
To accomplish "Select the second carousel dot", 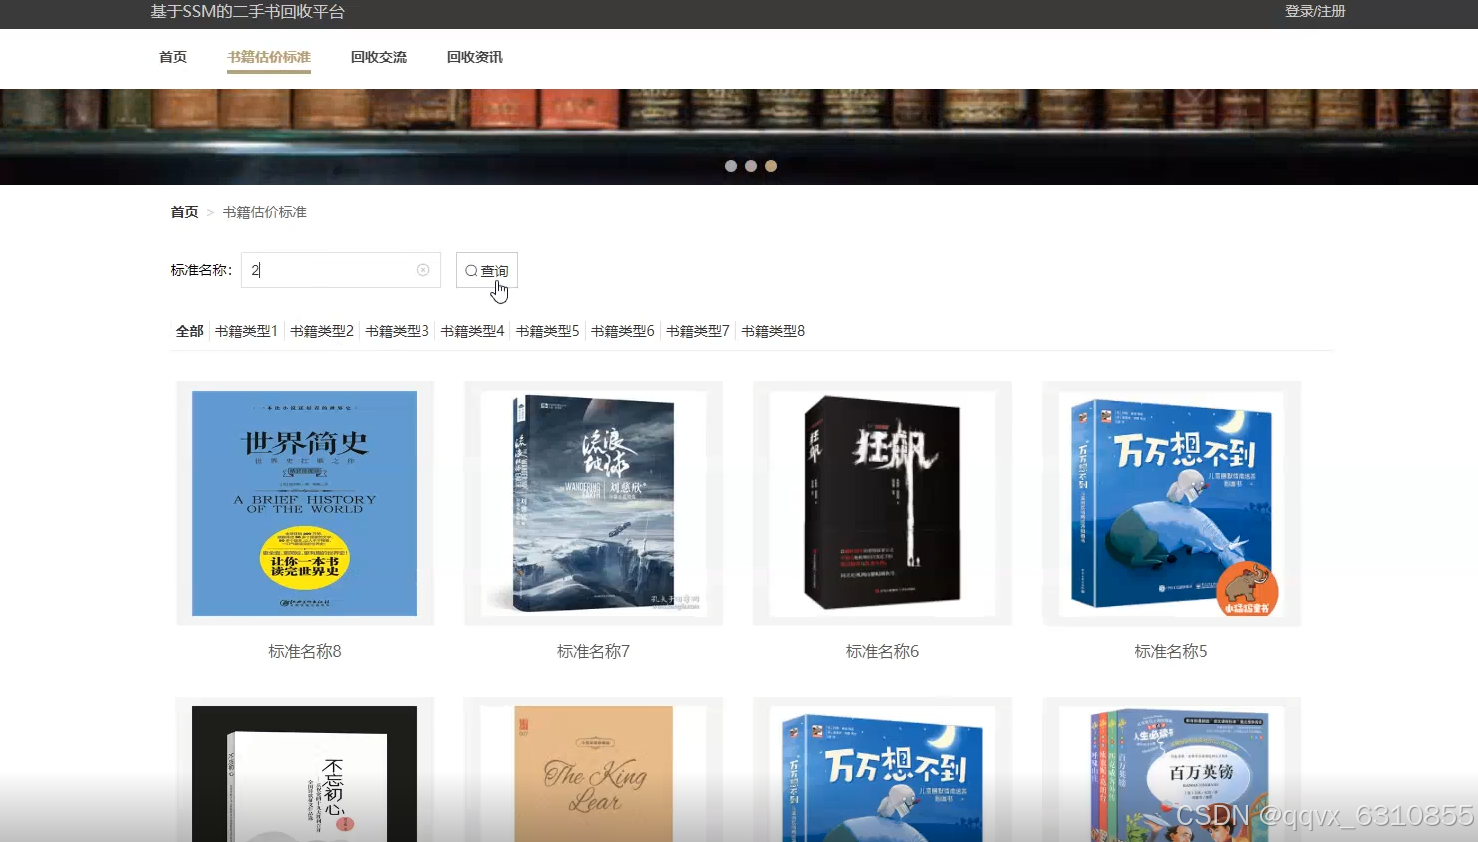I will 751,166.
